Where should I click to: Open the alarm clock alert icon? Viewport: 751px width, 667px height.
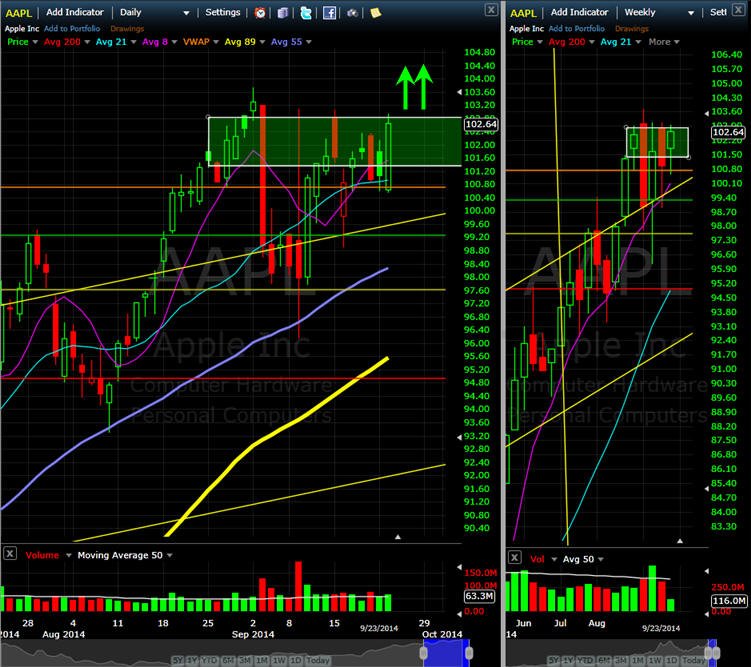click(260, 13)
